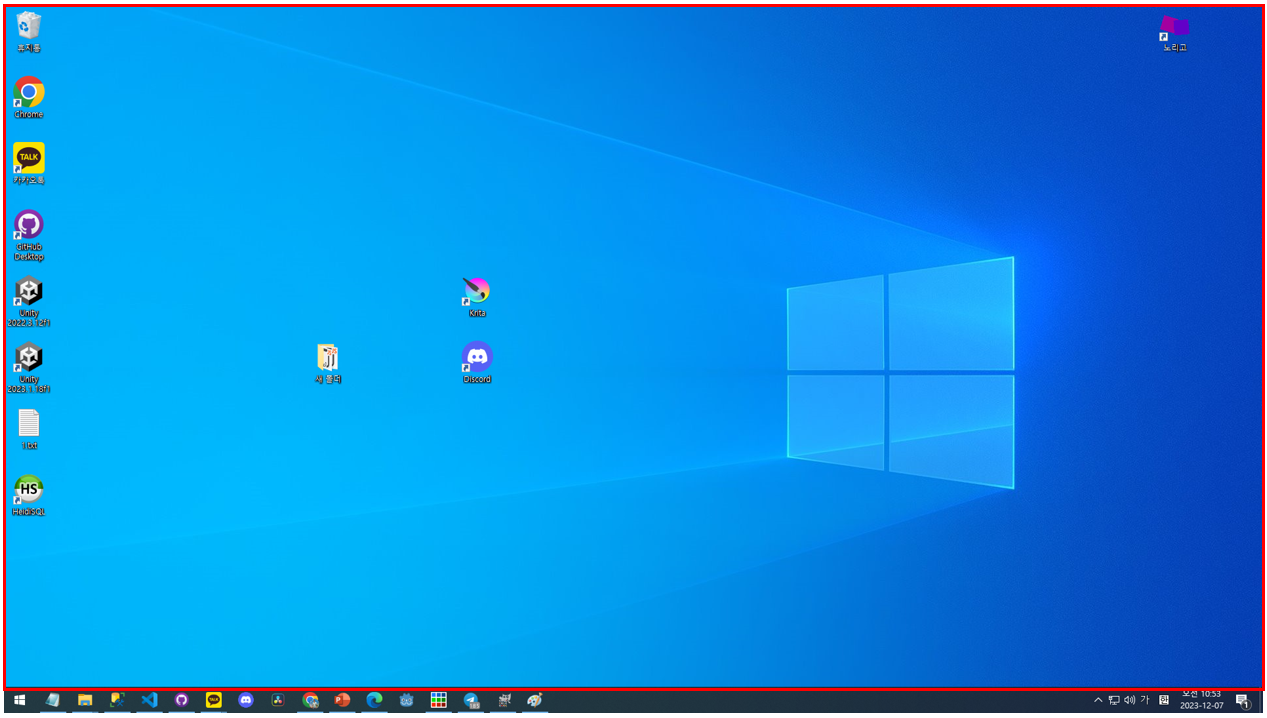Open the colorful grid app in taskbar
1267x718 pixels.
pos(438,700)
